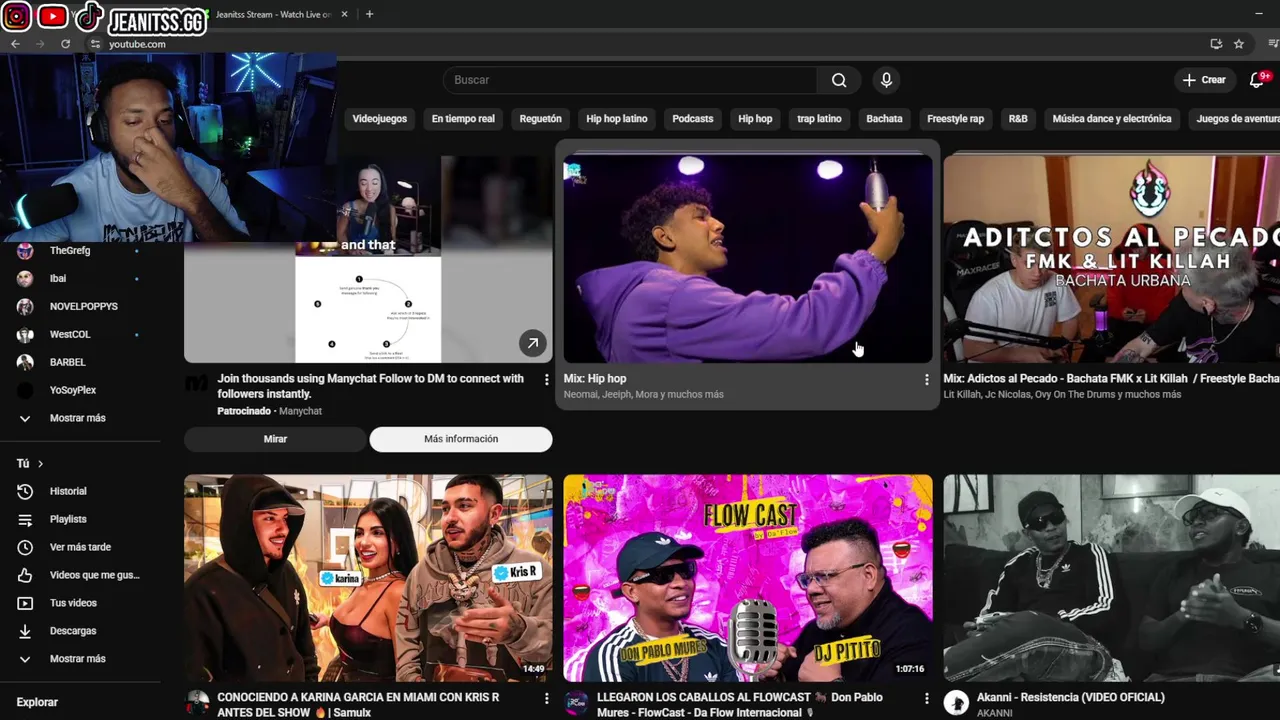Open Mix Hip hop options menu
Image resolution: width=1280 pixels, height=720 pixels.
[x=926, y=380]
